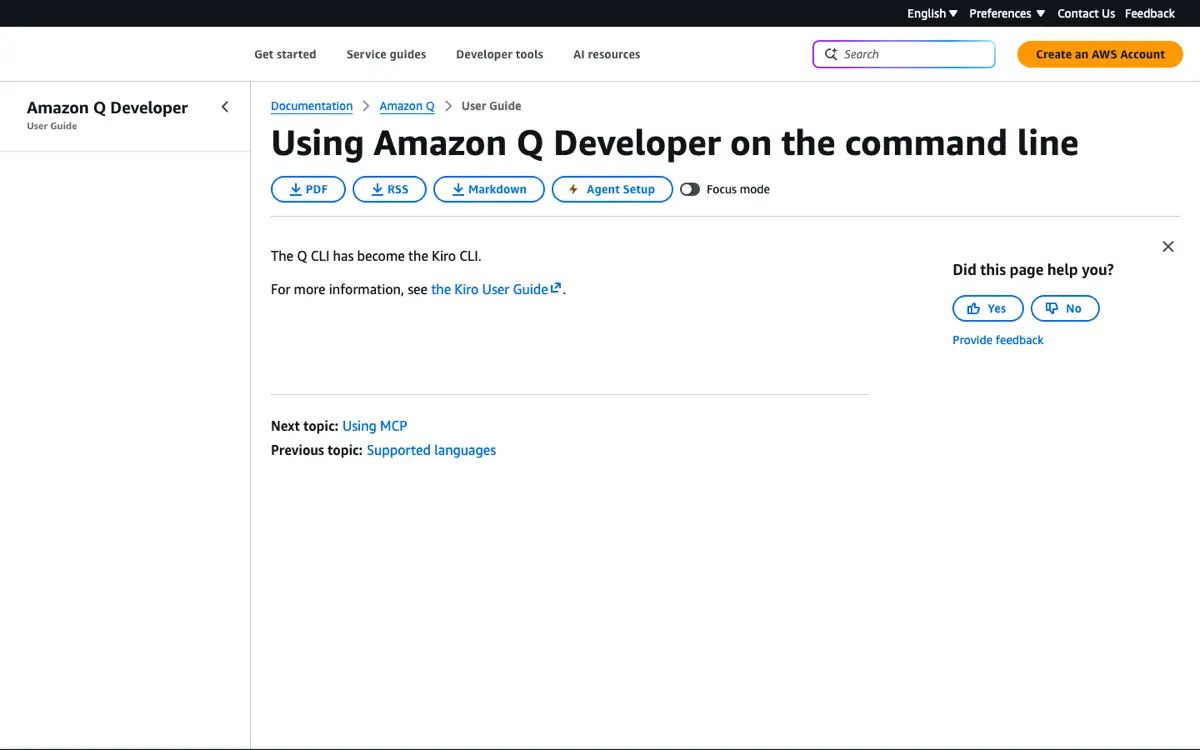Click text 'The Q CLI has become the Kiro CLI.'
The image size is (1200, 750).
(376, 256)
